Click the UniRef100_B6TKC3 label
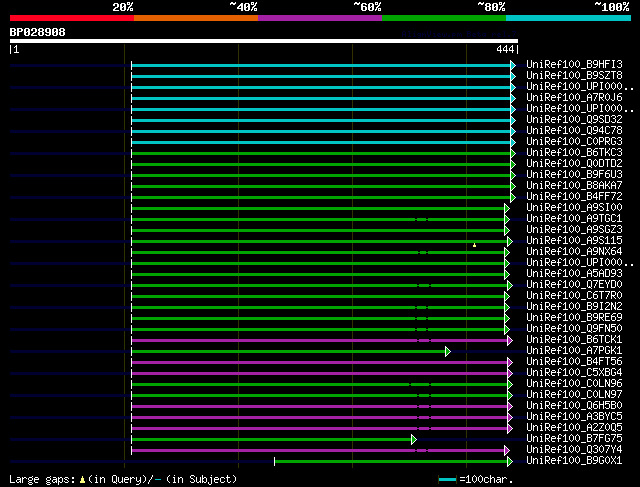Viewport: 640px width, 487px height. tap(574, 153)
